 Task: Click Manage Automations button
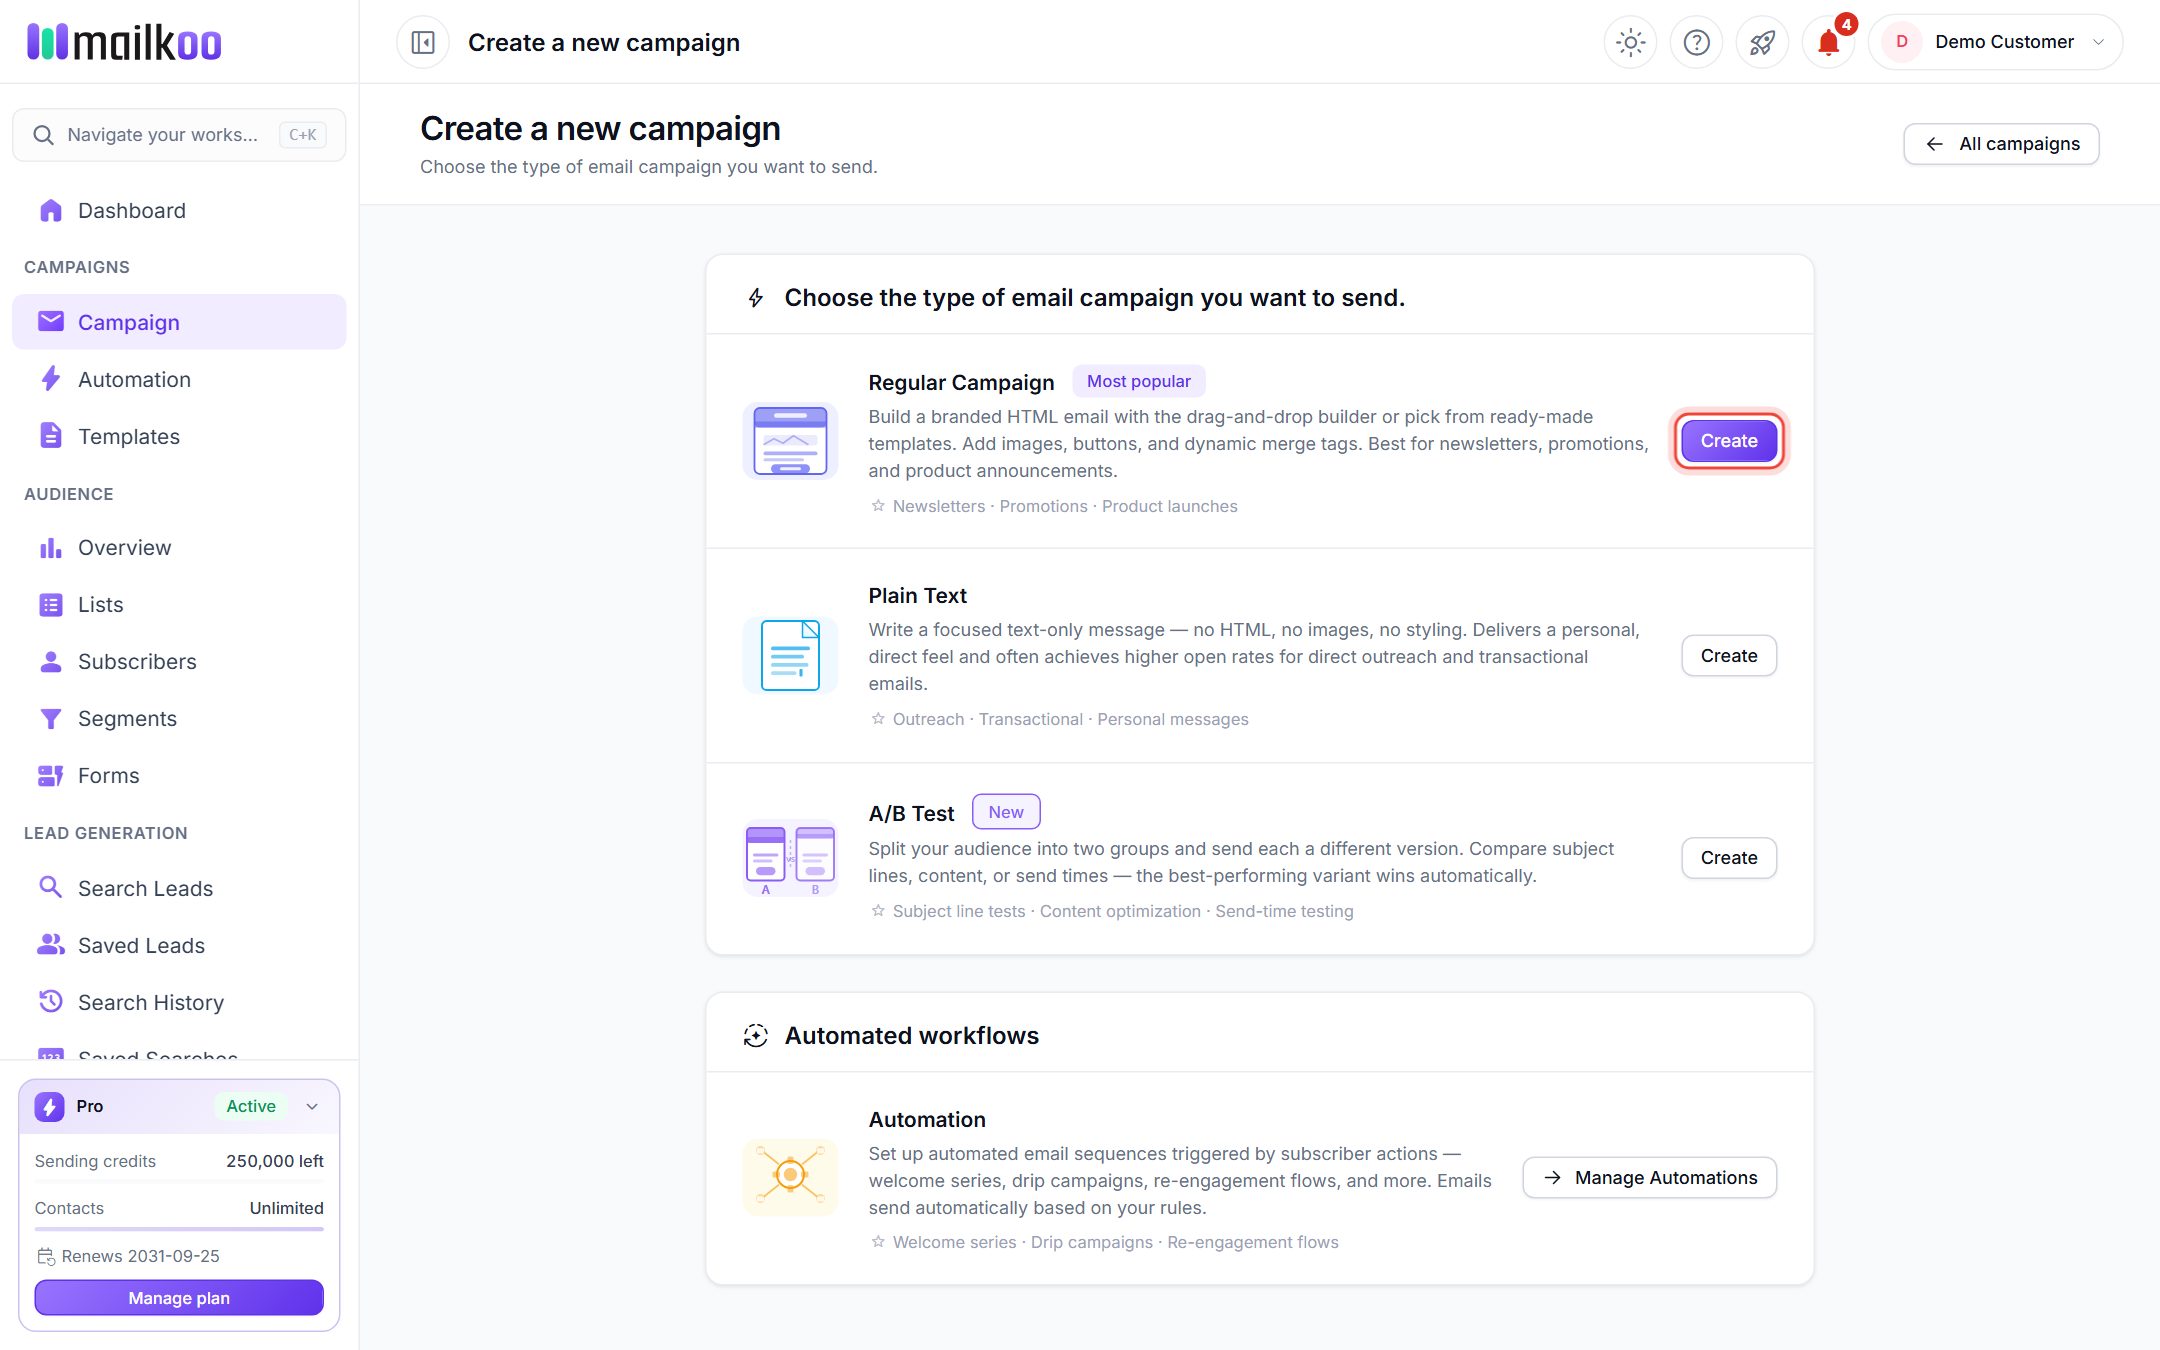tap(1649, 1178)
